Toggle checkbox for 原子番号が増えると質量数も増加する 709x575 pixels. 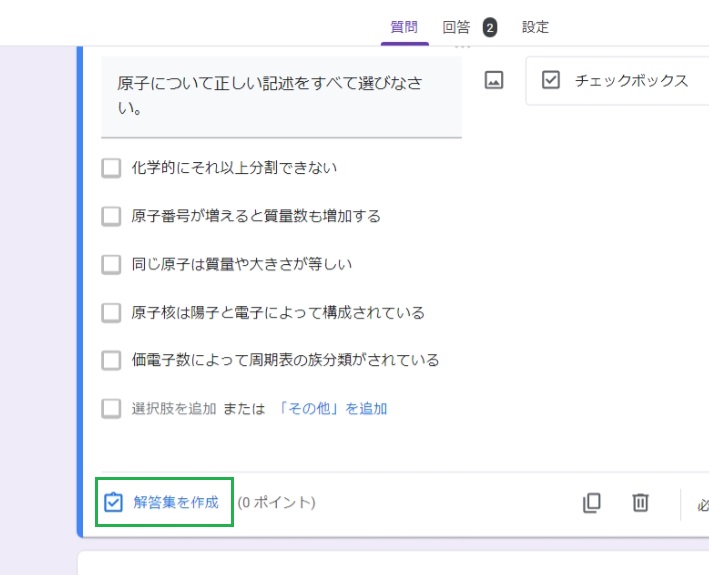pos(111,216)
